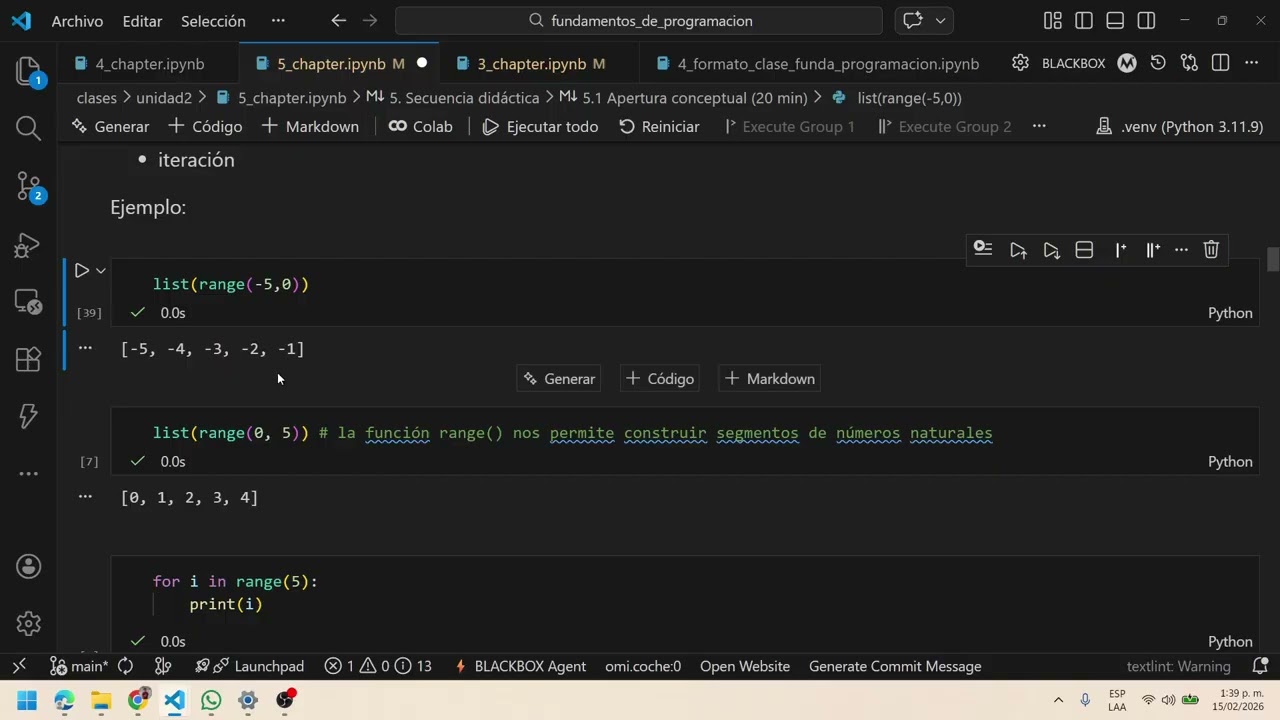Viewport: 1280px width, 720px height.
Task: Click the main* branch in status bar
Action: point(79,666)
